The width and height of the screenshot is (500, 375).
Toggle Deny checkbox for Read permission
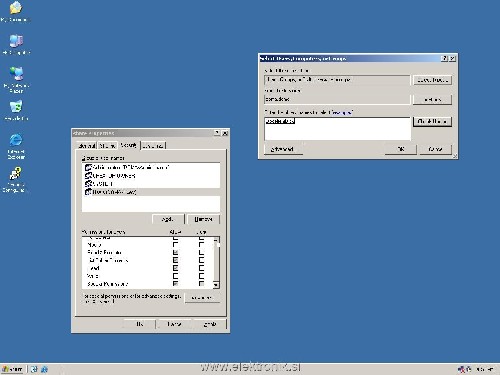[x=201, y=268]
